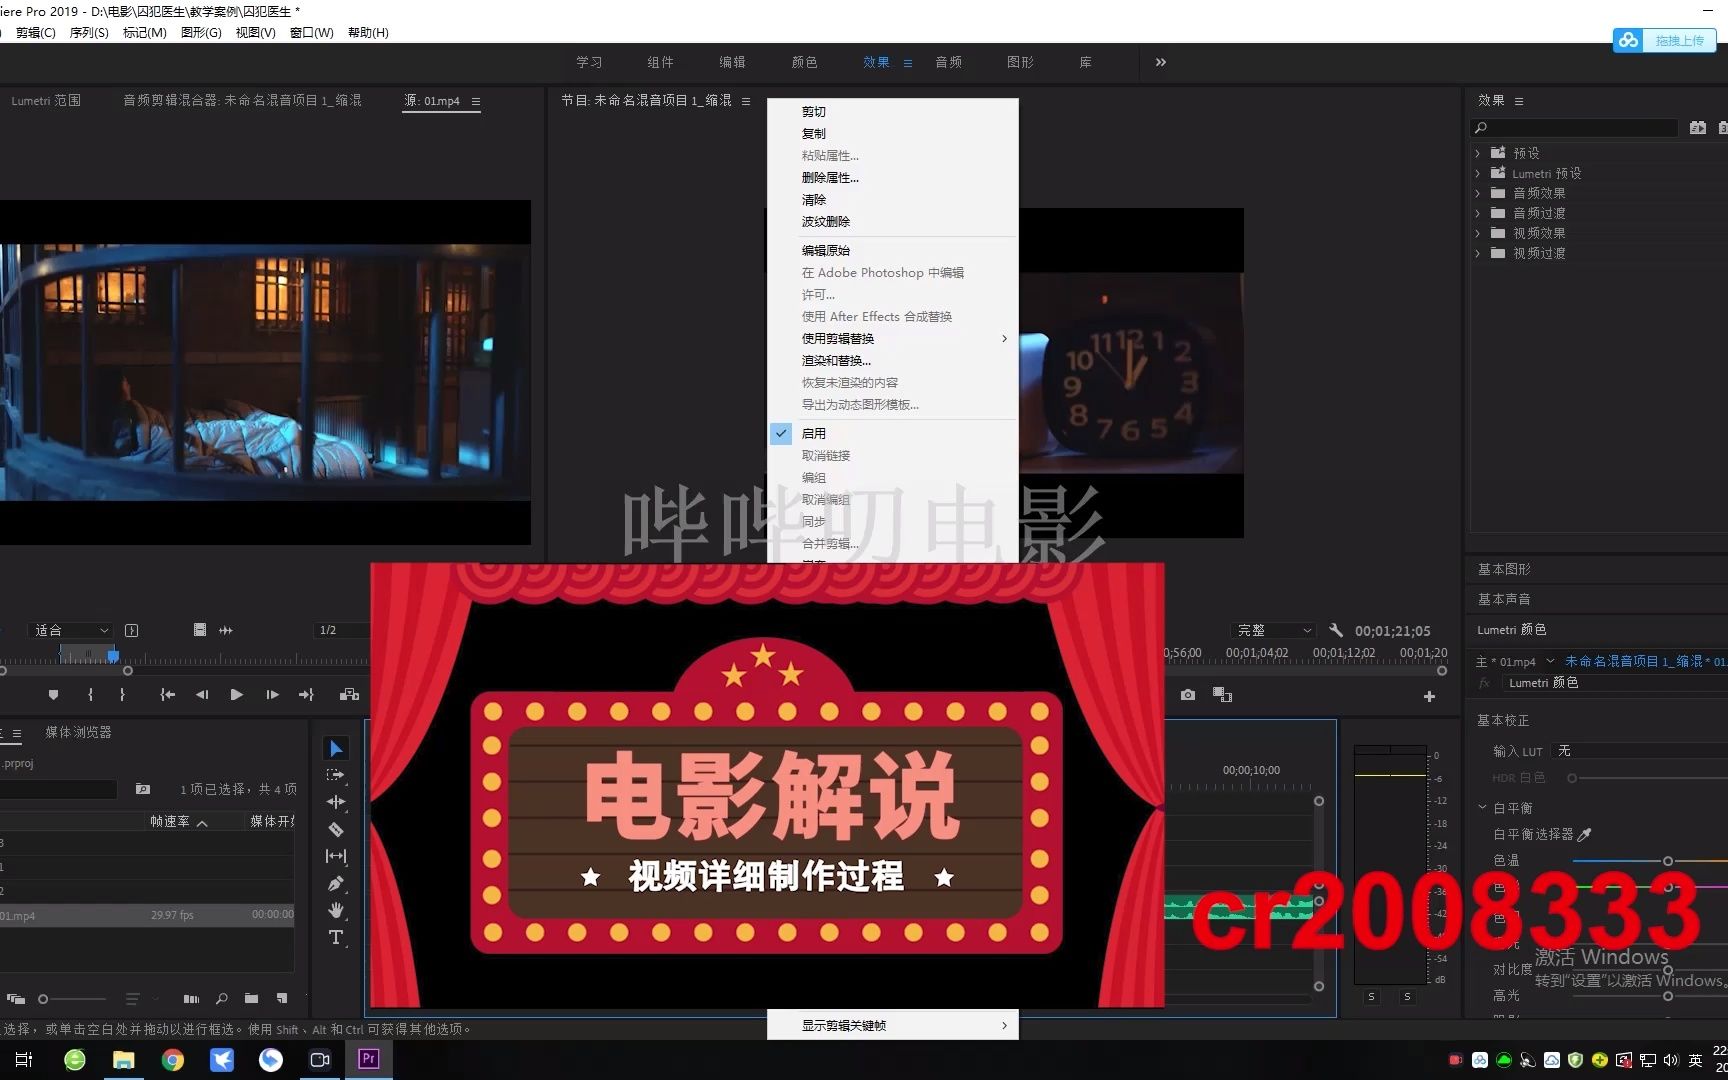This screenshot has width=1728, height=1080.
Task: Add a marker in source monitor
Action: point(54,694)
